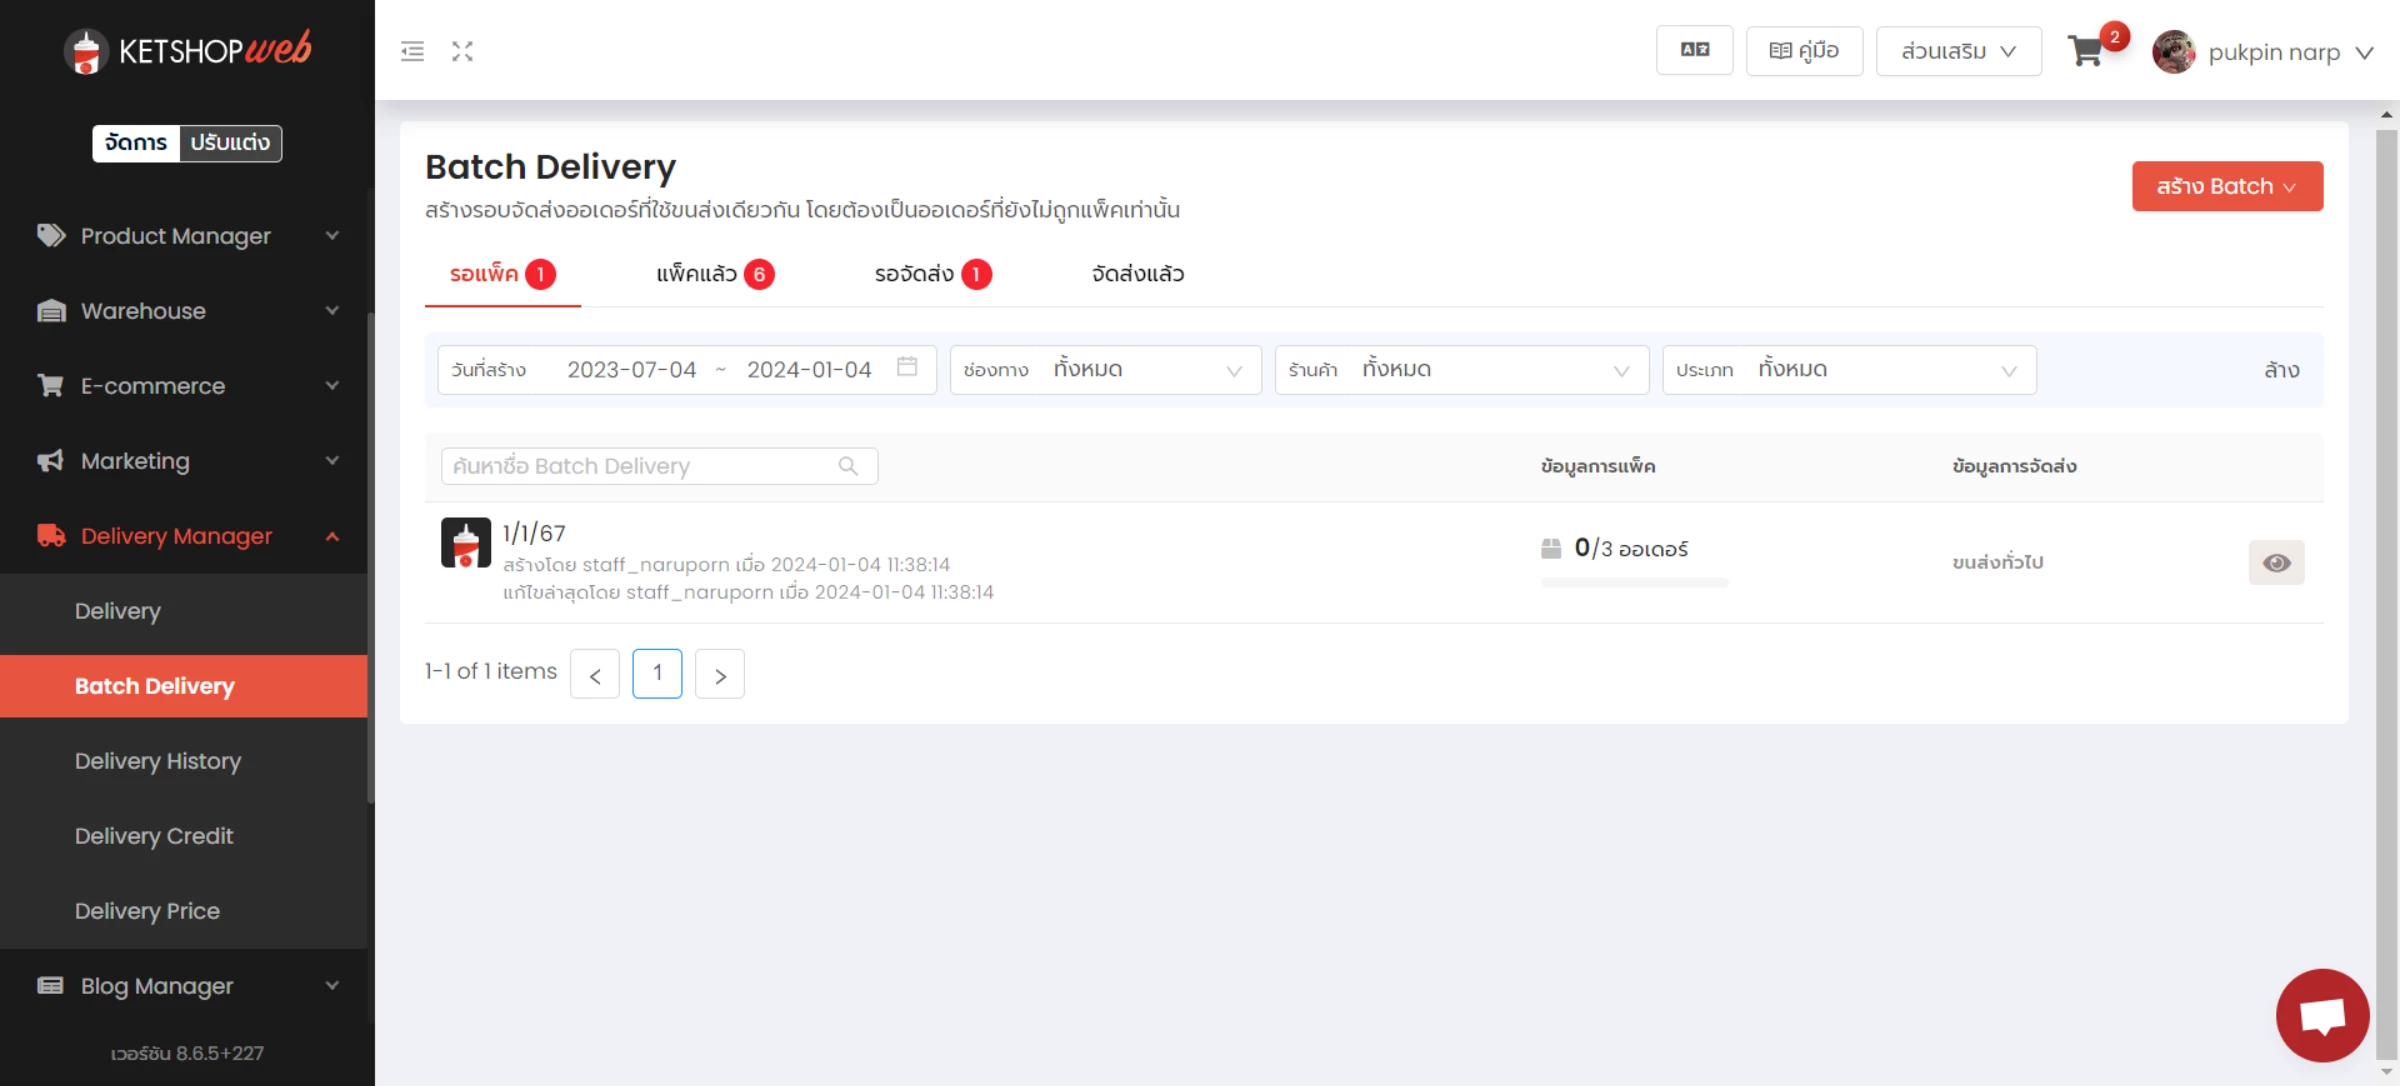The image size is (2400, 1086).
Task: Click the Marketing megaphone icon
Action: (x=51, y=460)
